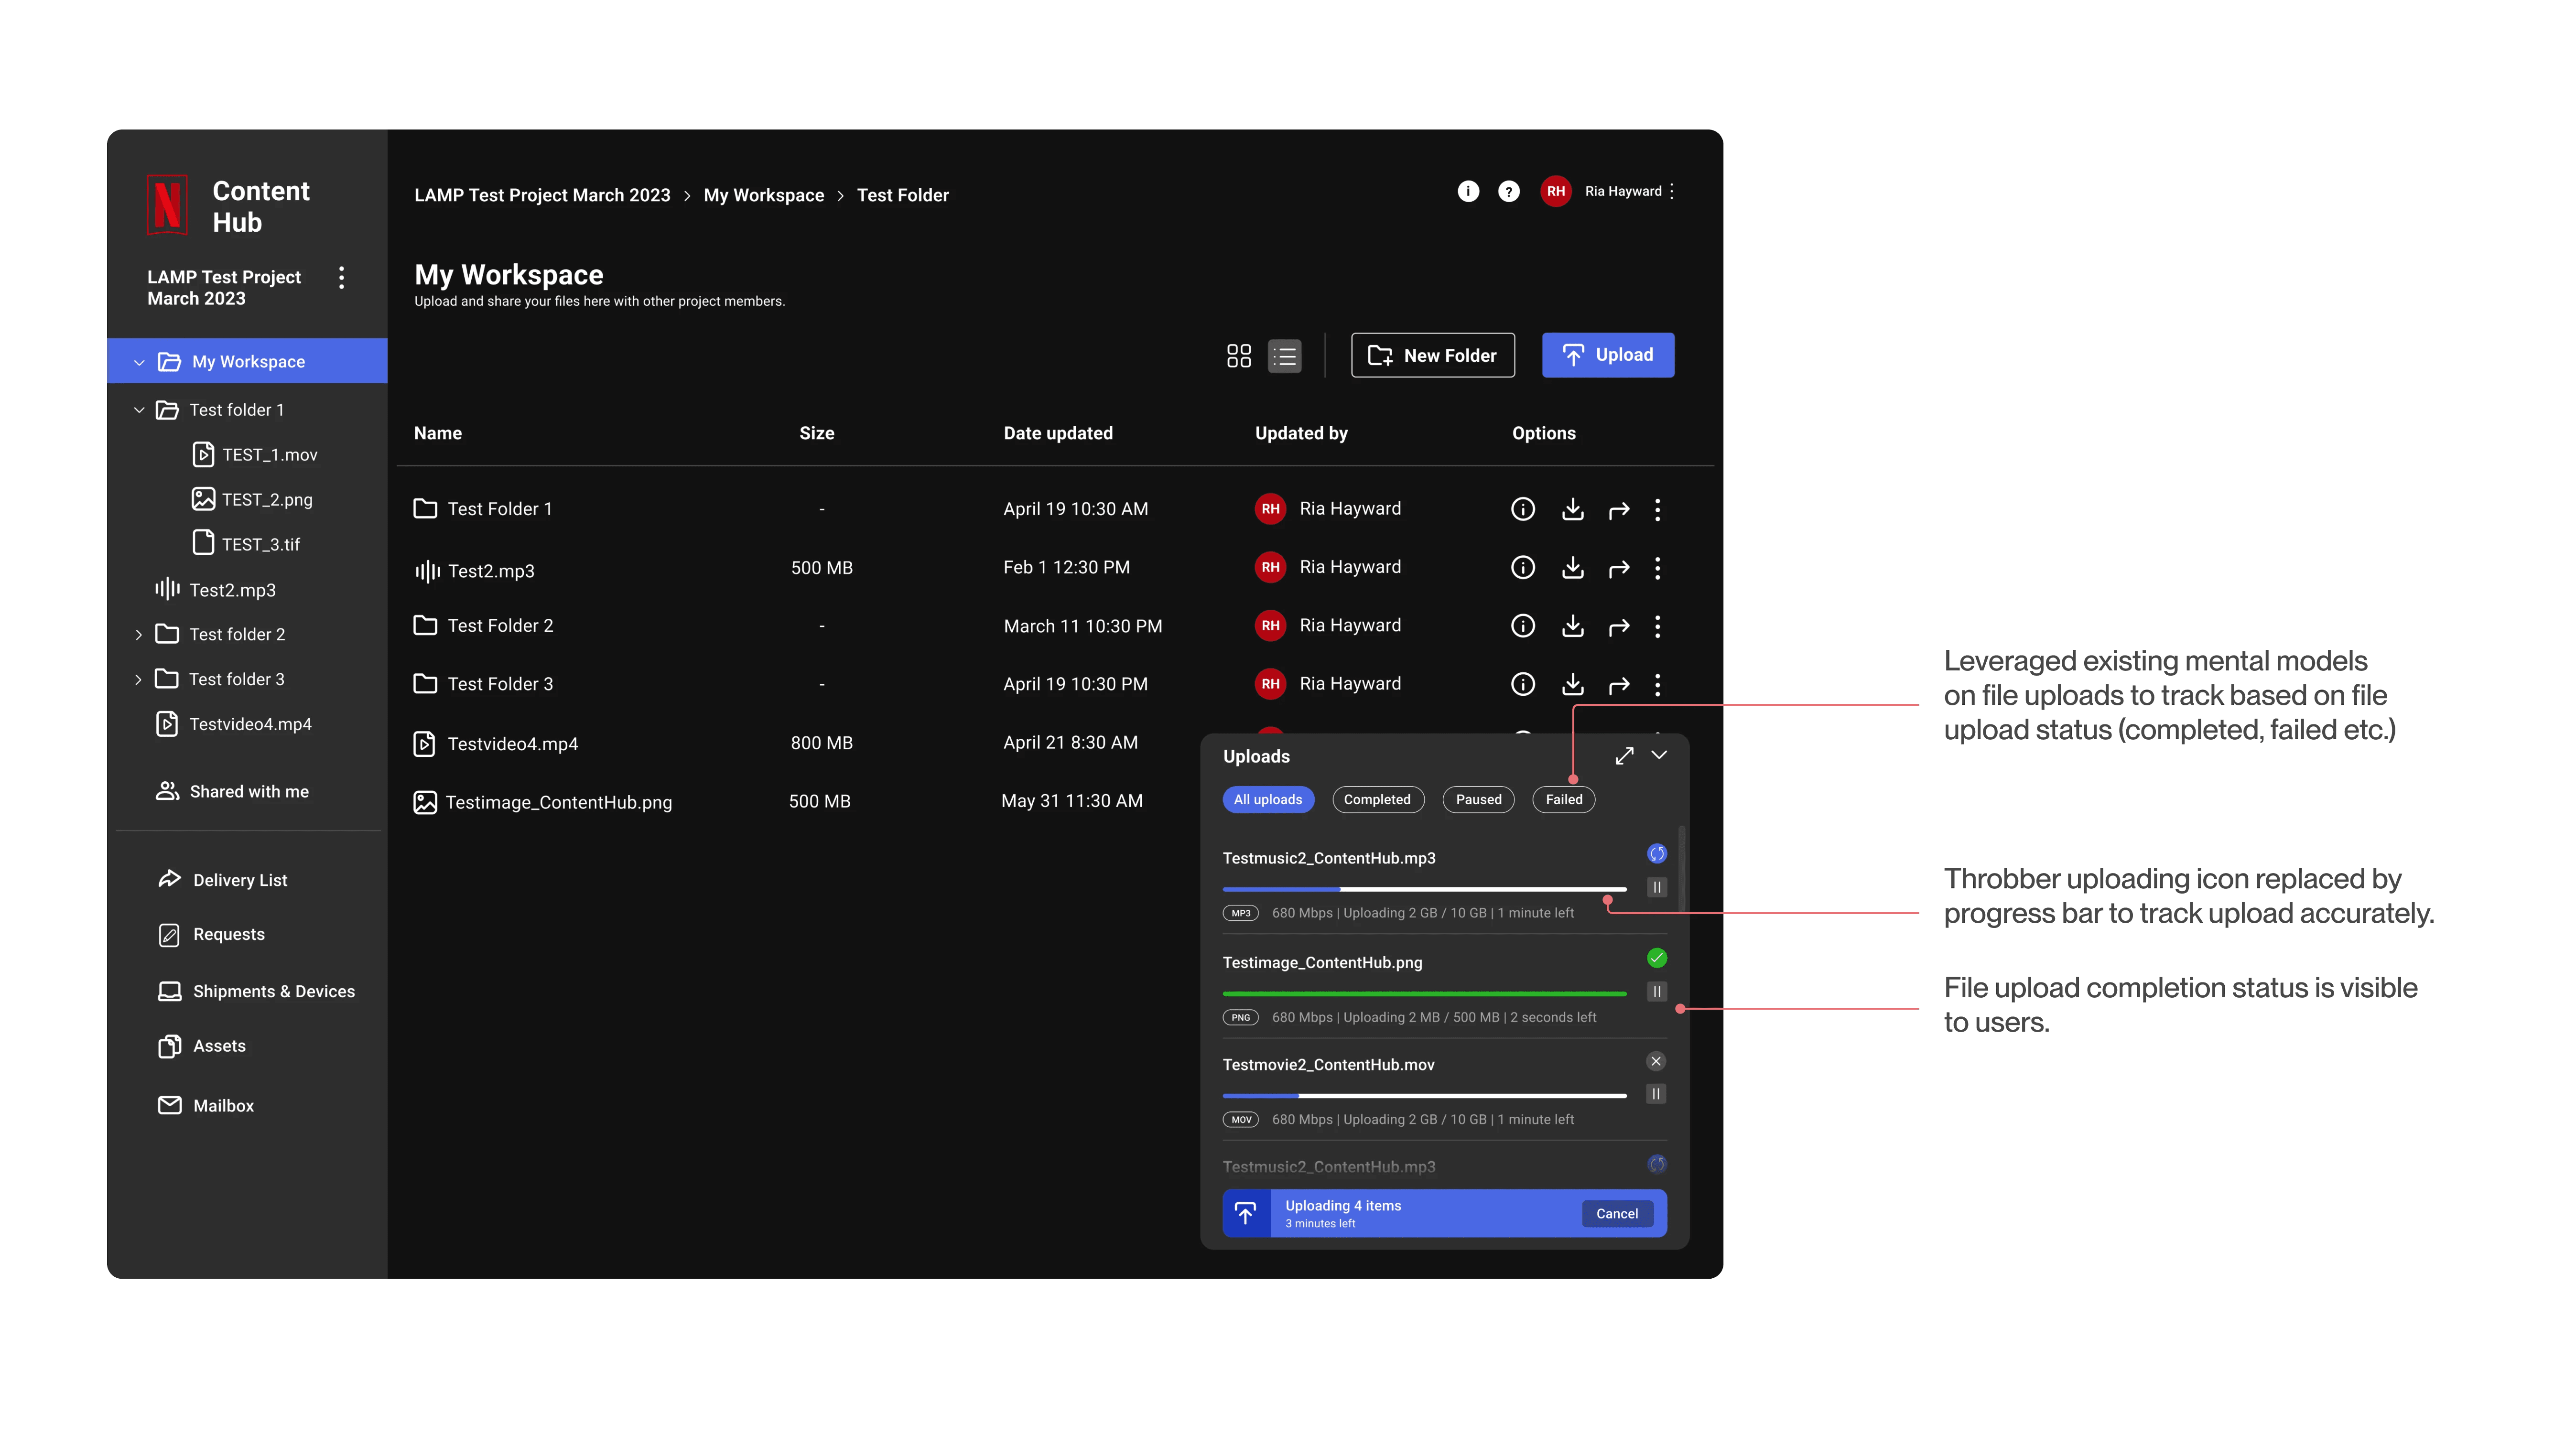Expand the Uploads panel to fullscreen
This screenshot has height=1456, width=2554.
point(1624,756)
